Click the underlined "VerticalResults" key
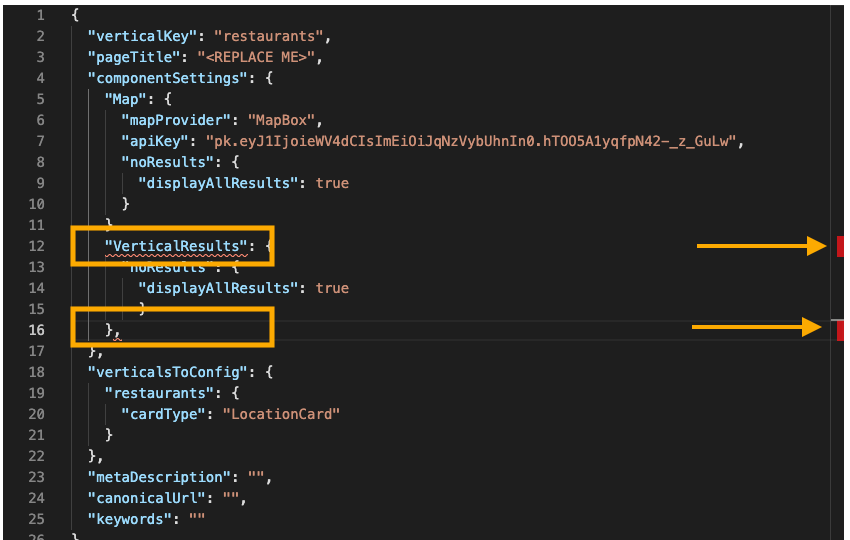 [x=176, y=246]
